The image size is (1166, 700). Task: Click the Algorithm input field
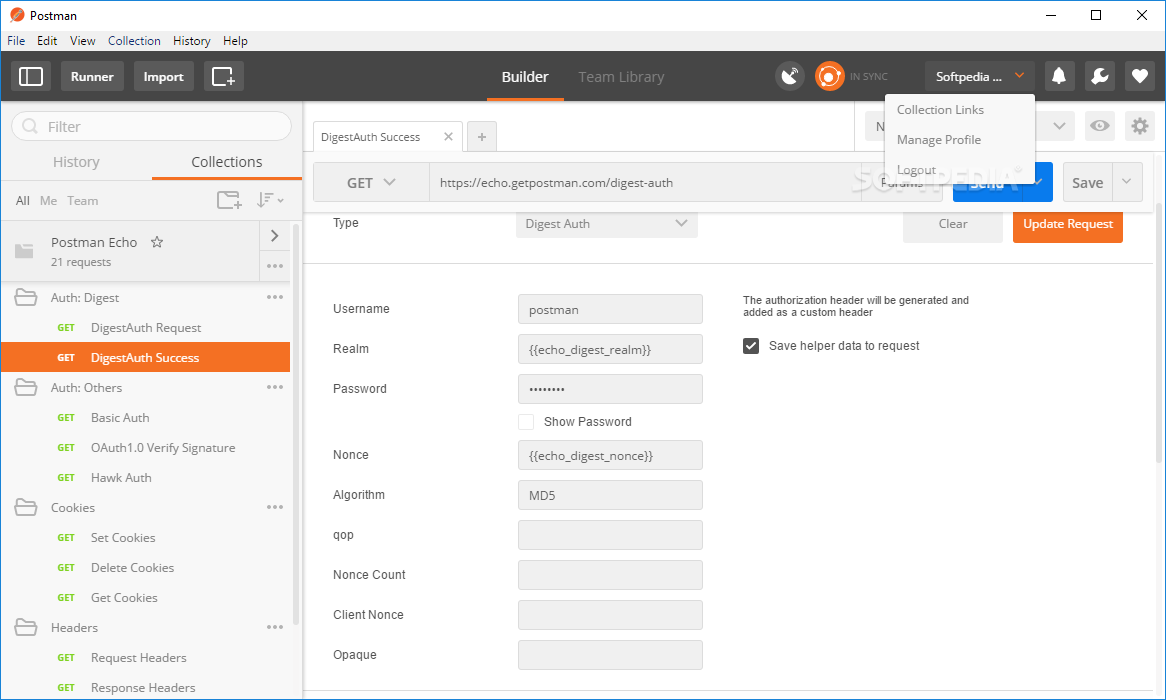(x=610, y=495)
